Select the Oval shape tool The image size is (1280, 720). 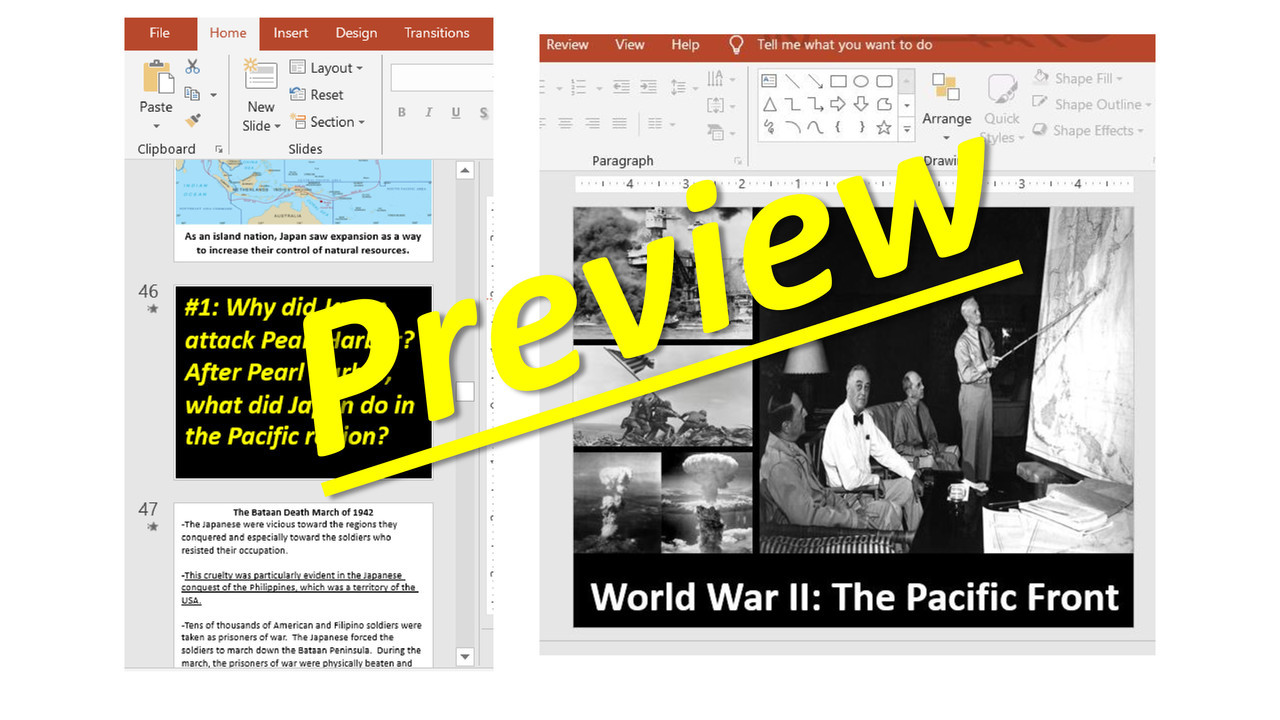861,81
